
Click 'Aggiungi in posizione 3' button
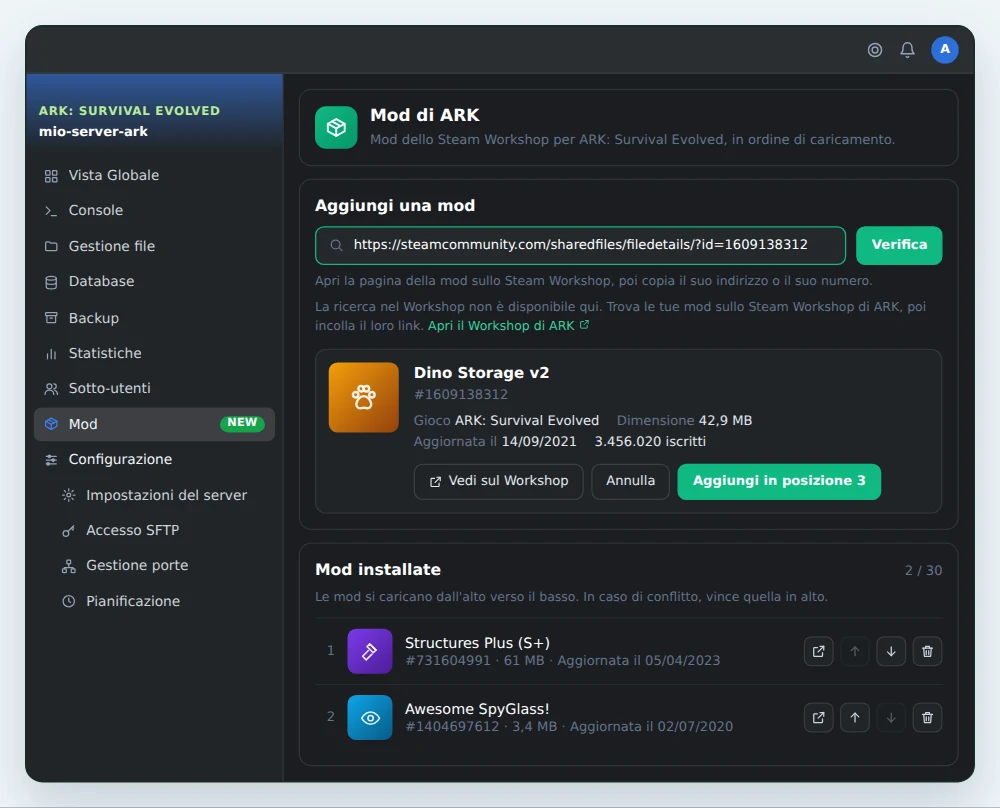[x=779, y=481]
